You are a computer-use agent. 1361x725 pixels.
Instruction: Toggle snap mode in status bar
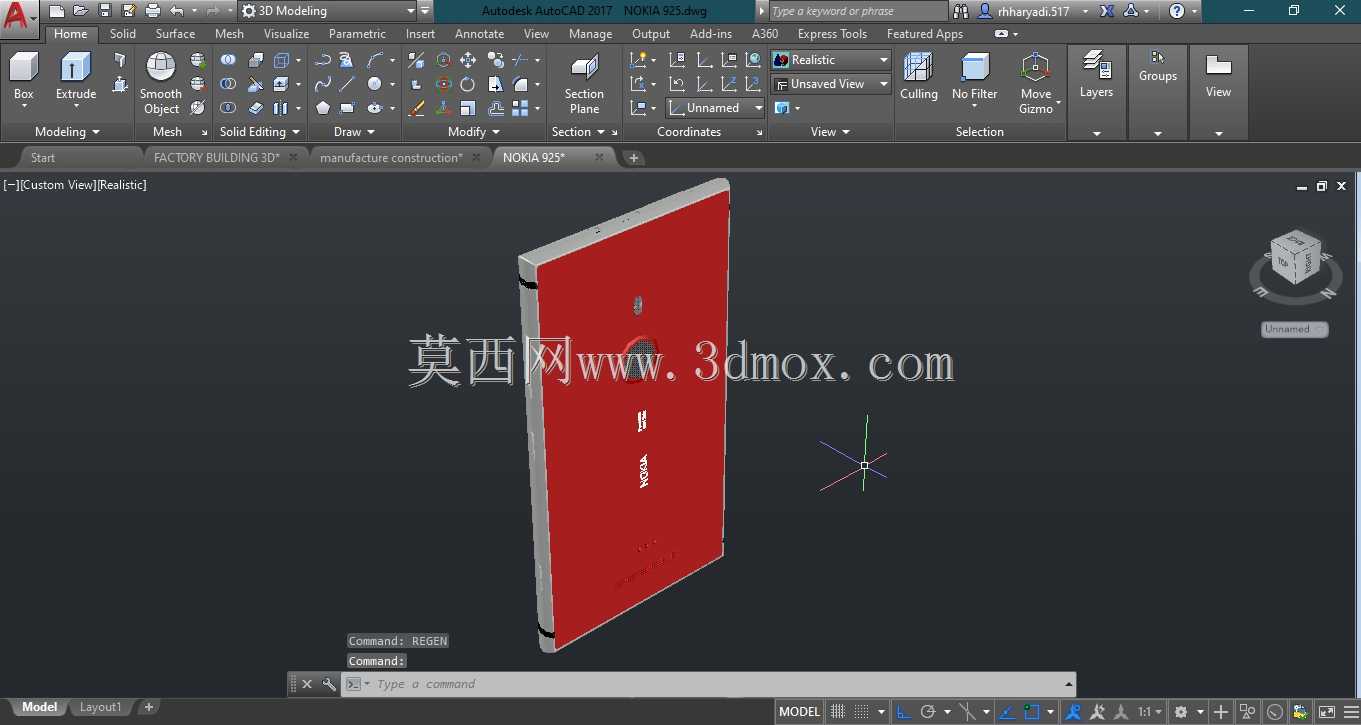(x=862, y=712)
